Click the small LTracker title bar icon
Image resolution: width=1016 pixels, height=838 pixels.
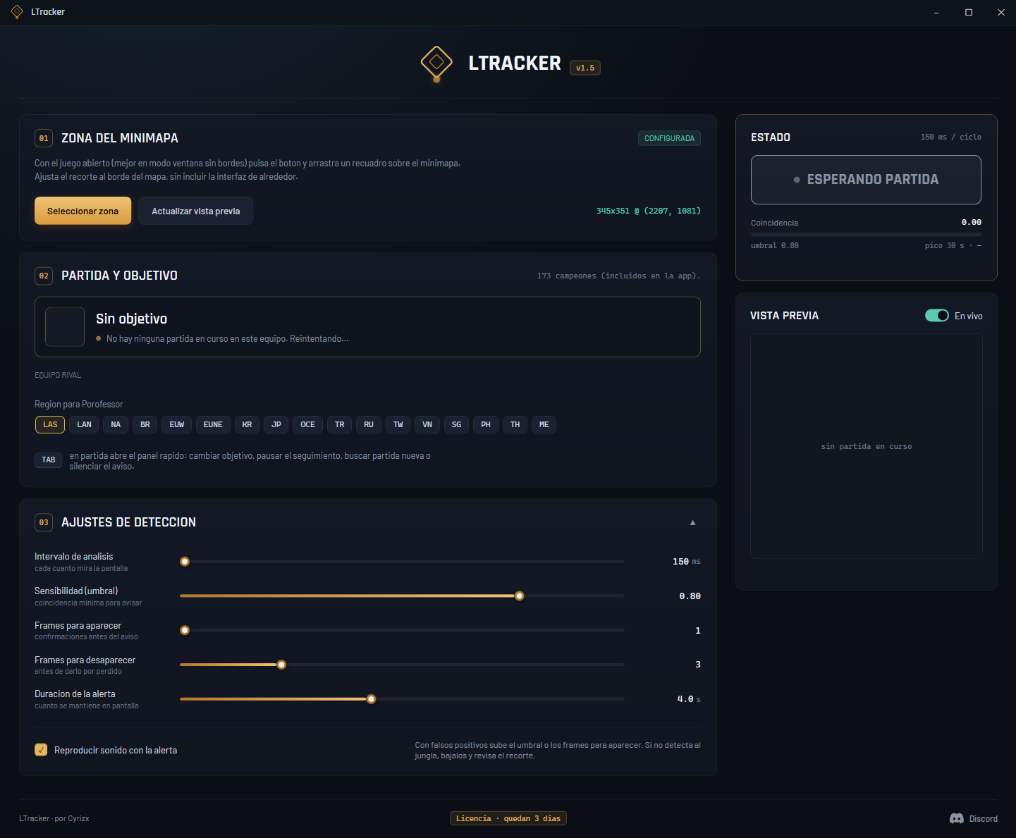pos(17,12)
